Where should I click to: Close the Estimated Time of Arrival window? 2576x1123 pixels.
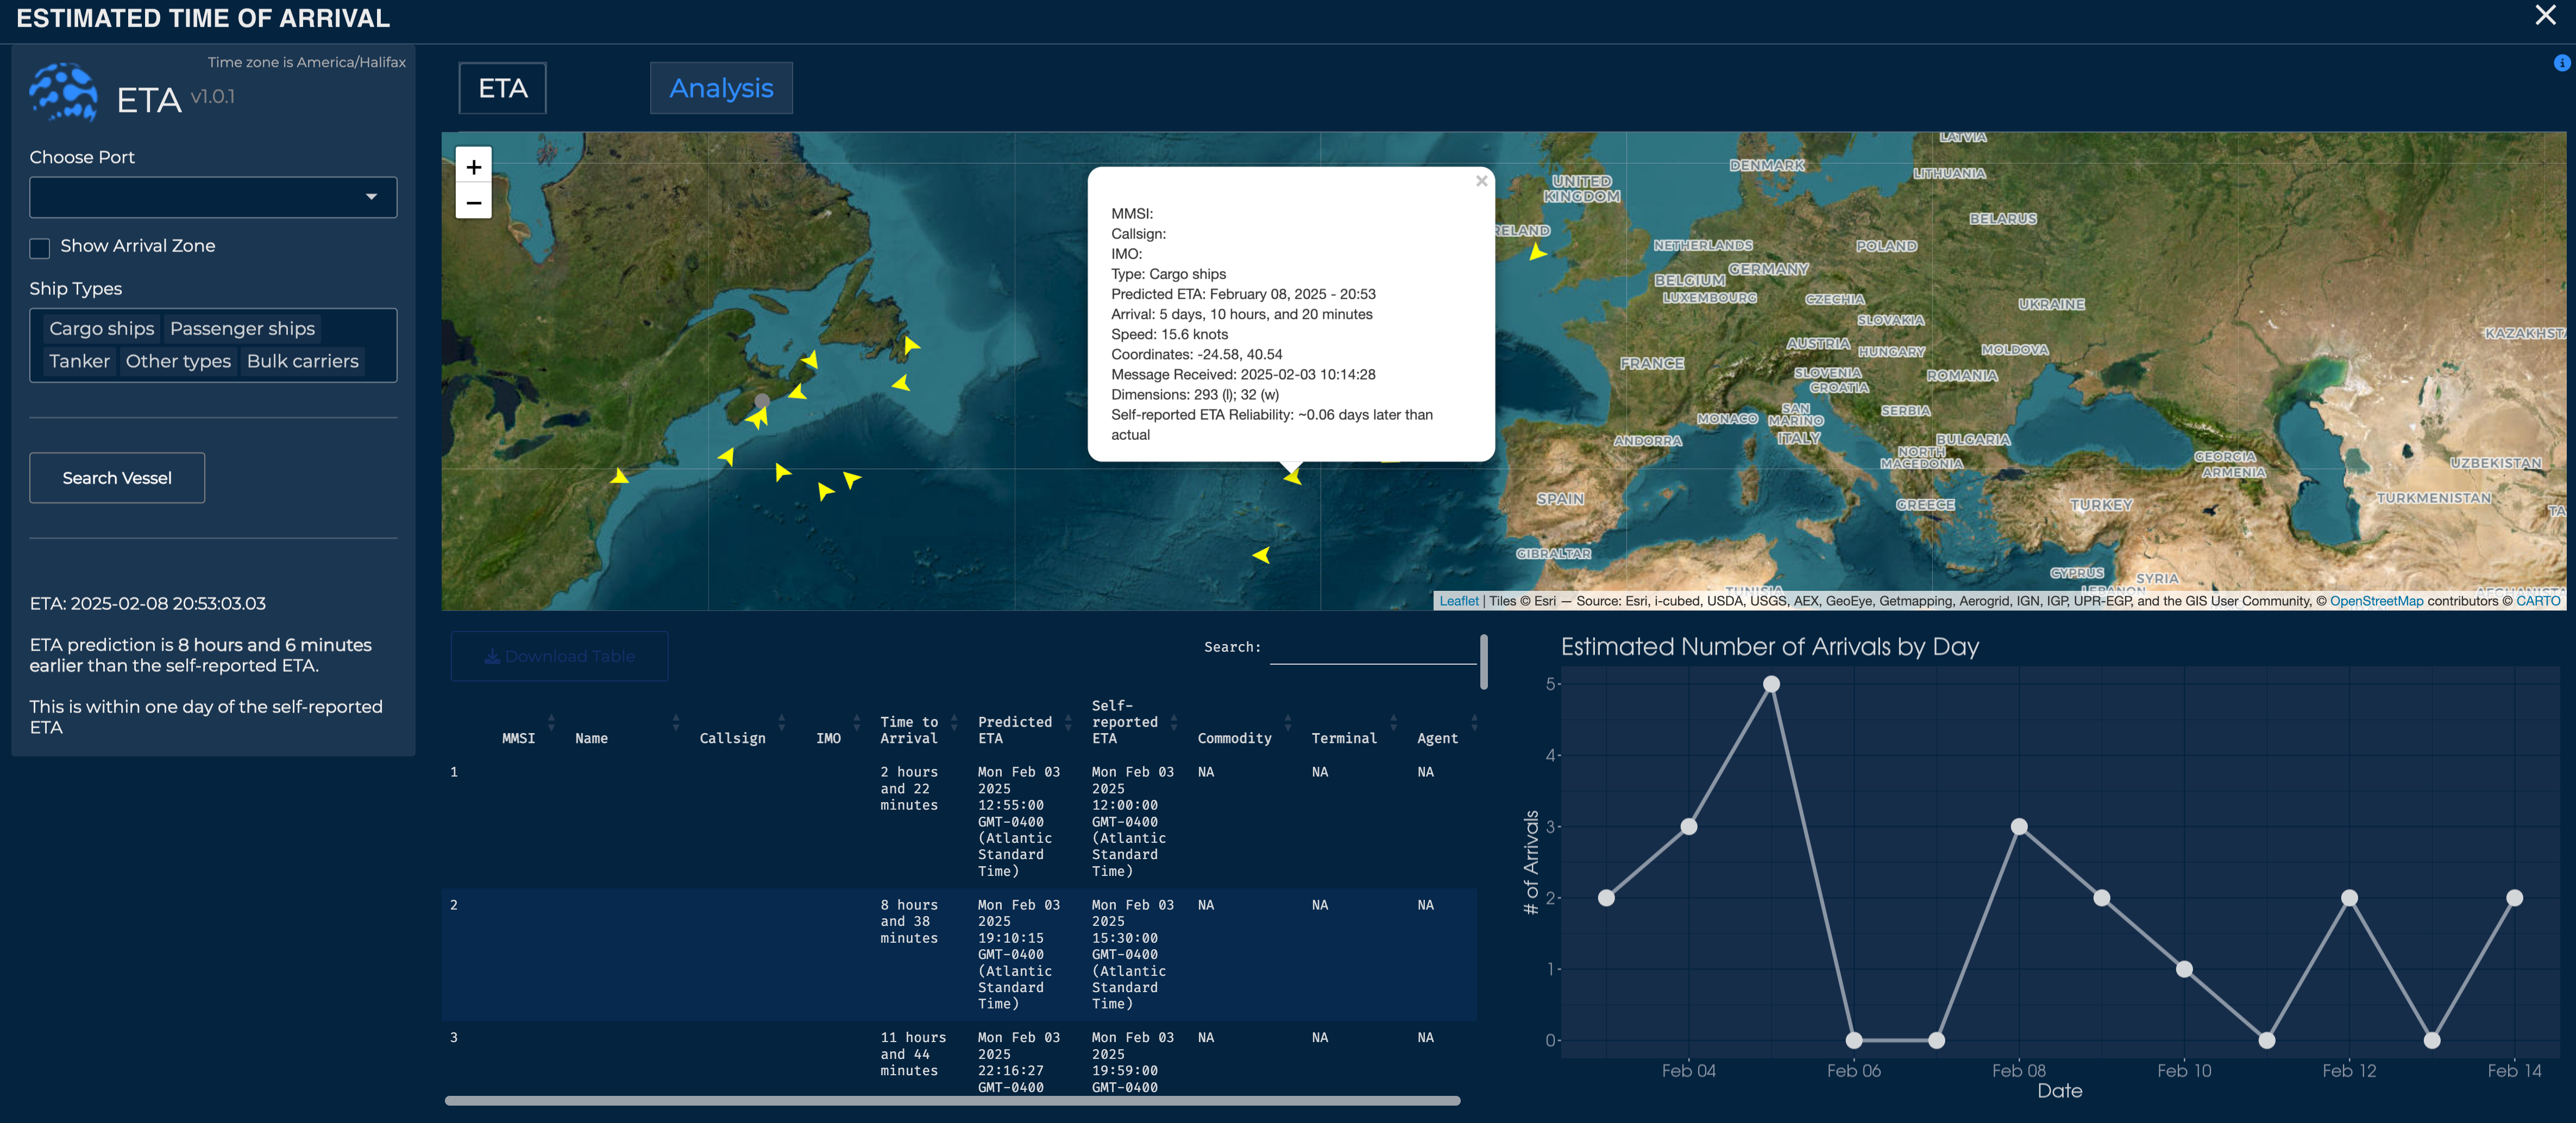pos(2544,15)
